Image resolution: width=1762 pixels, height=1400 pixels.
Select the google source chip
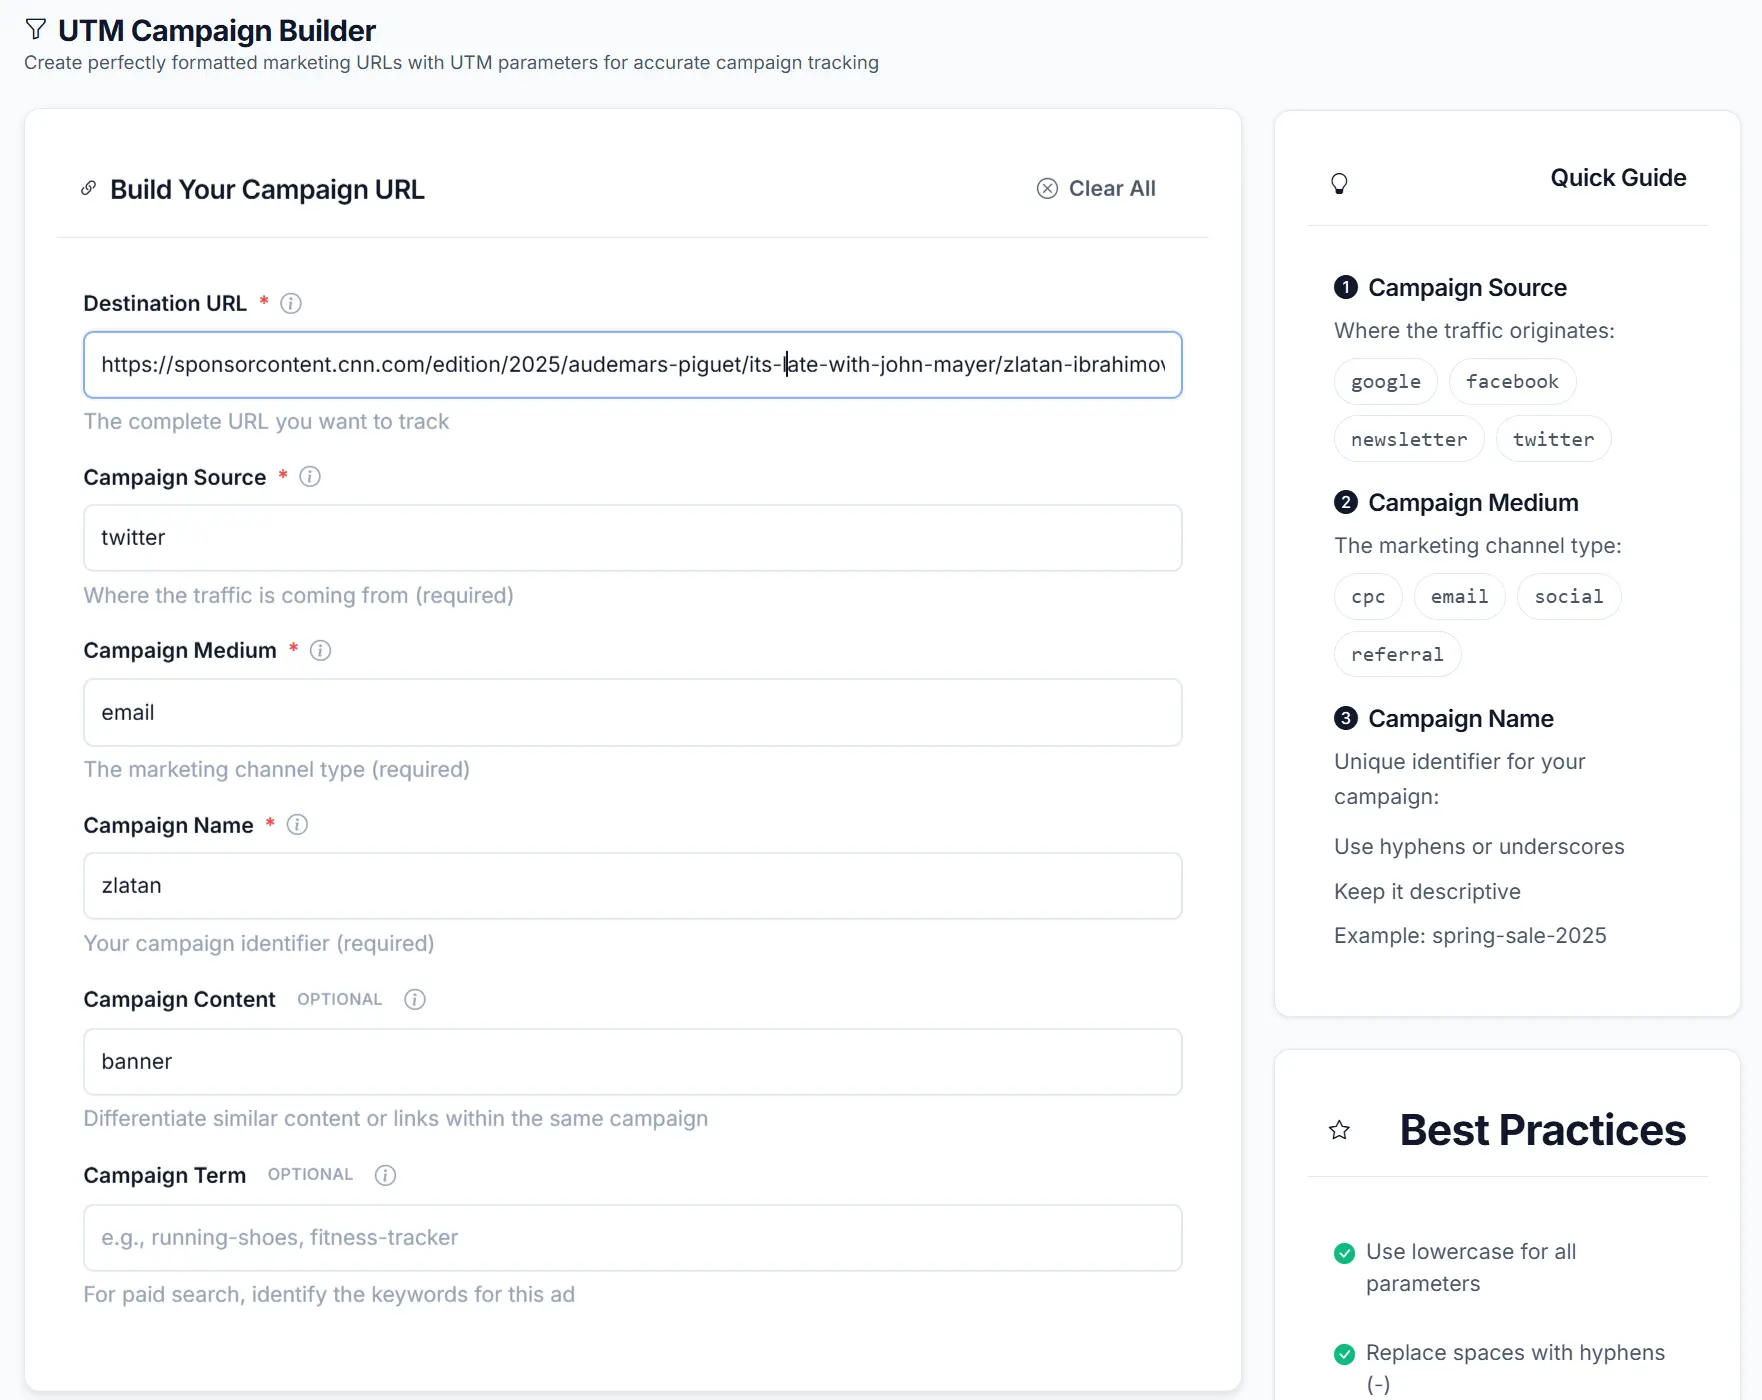point(1386,382)
